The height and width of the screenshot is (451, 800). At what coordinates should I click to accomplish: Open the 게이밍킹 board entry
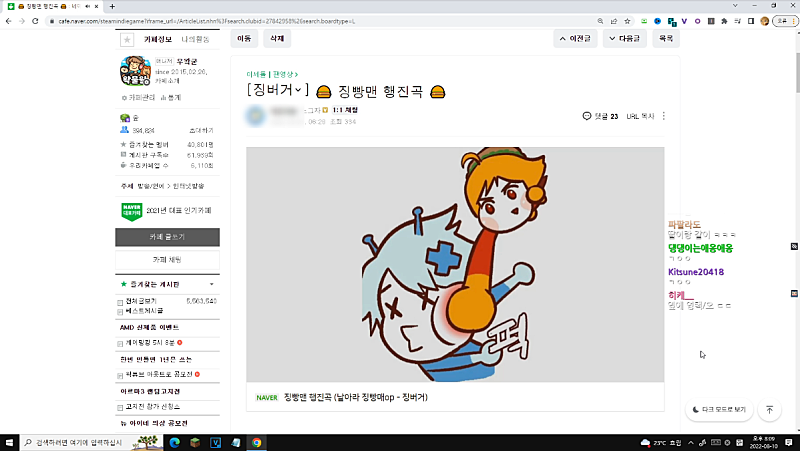click(x=150, y=343)
